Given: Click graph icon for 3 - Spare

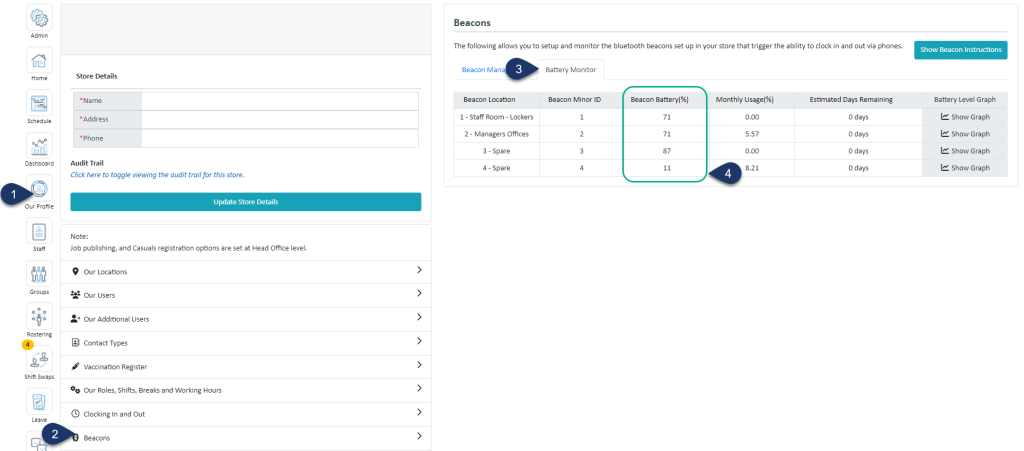Looking at the screenshot, I should pyautogui.click(x=944, y=151).
